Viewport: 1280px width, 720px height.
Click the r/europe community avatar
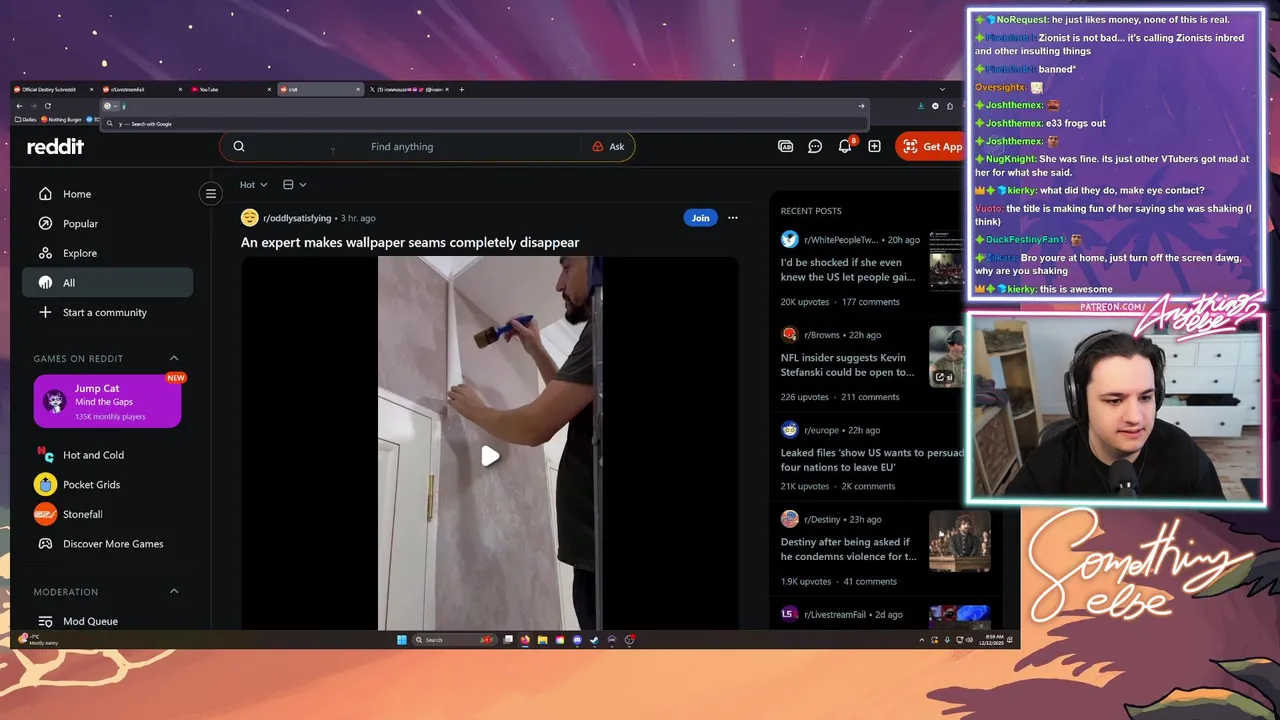point(790,430)
